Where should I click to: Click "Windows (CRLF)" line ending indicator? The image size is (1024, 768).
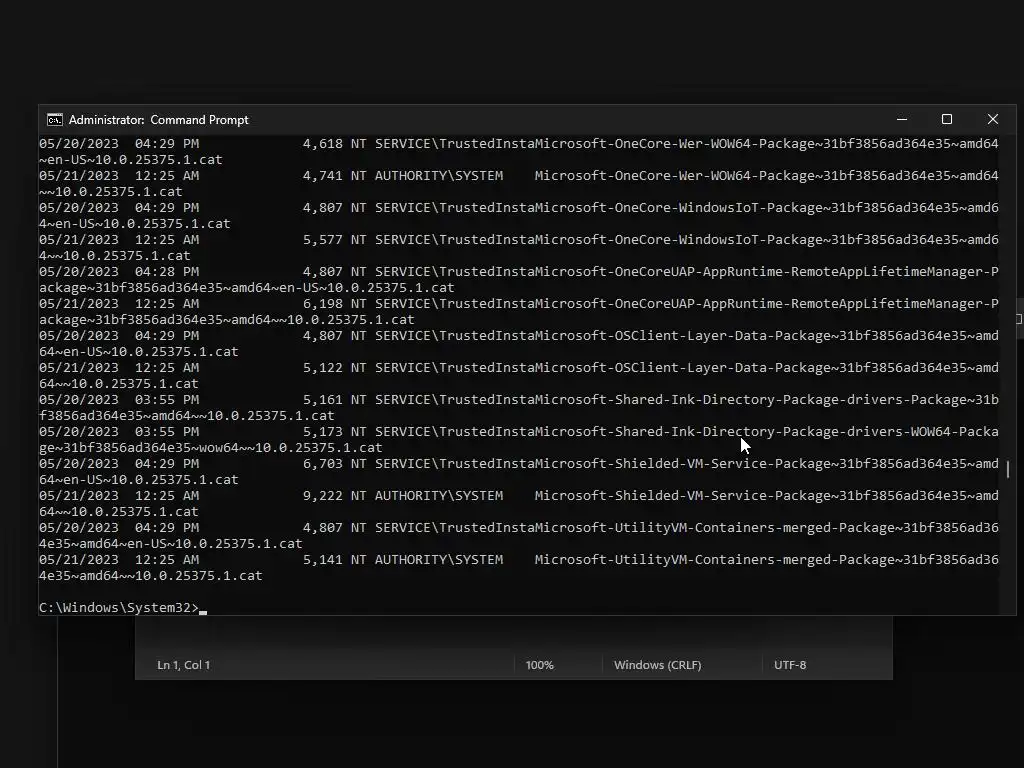pyautogui.click(x=658, y=665)
